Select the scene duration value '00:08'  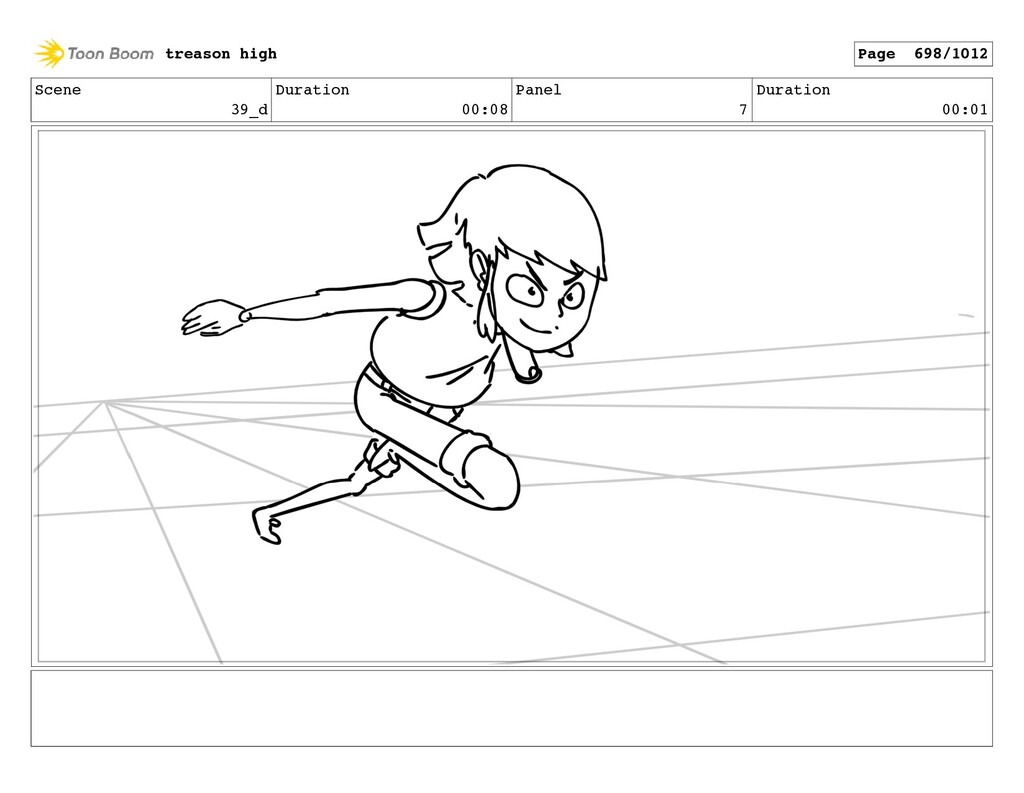coord(485,110)
